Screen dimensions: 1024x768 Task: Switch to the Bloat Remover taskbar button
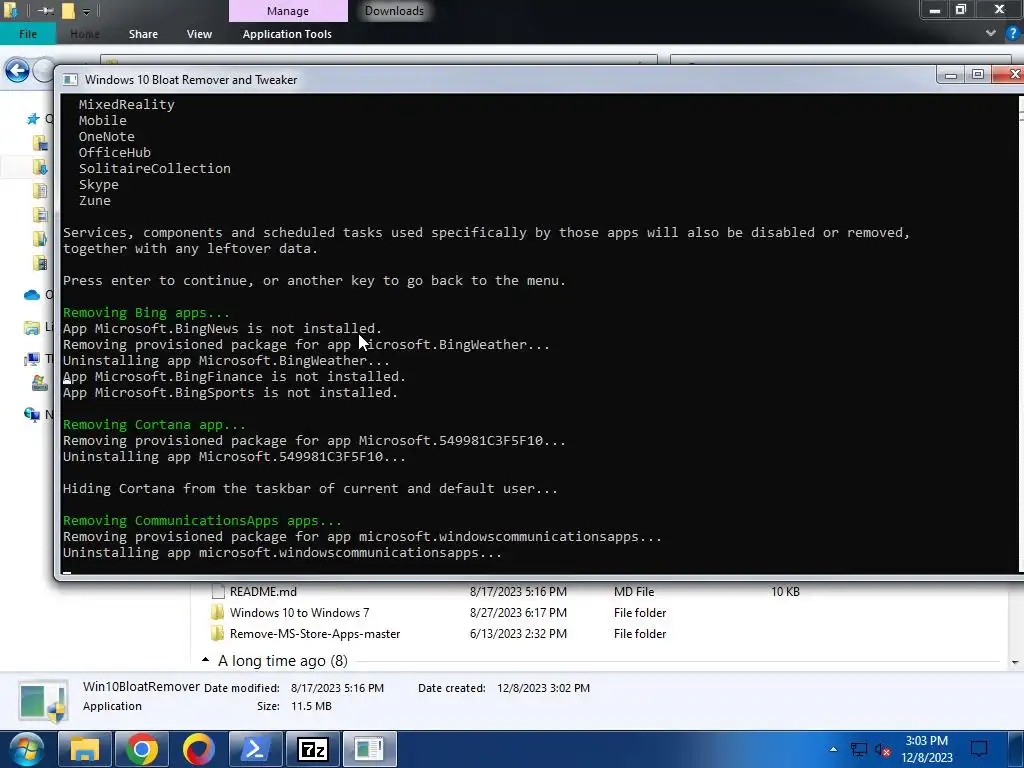370,749
